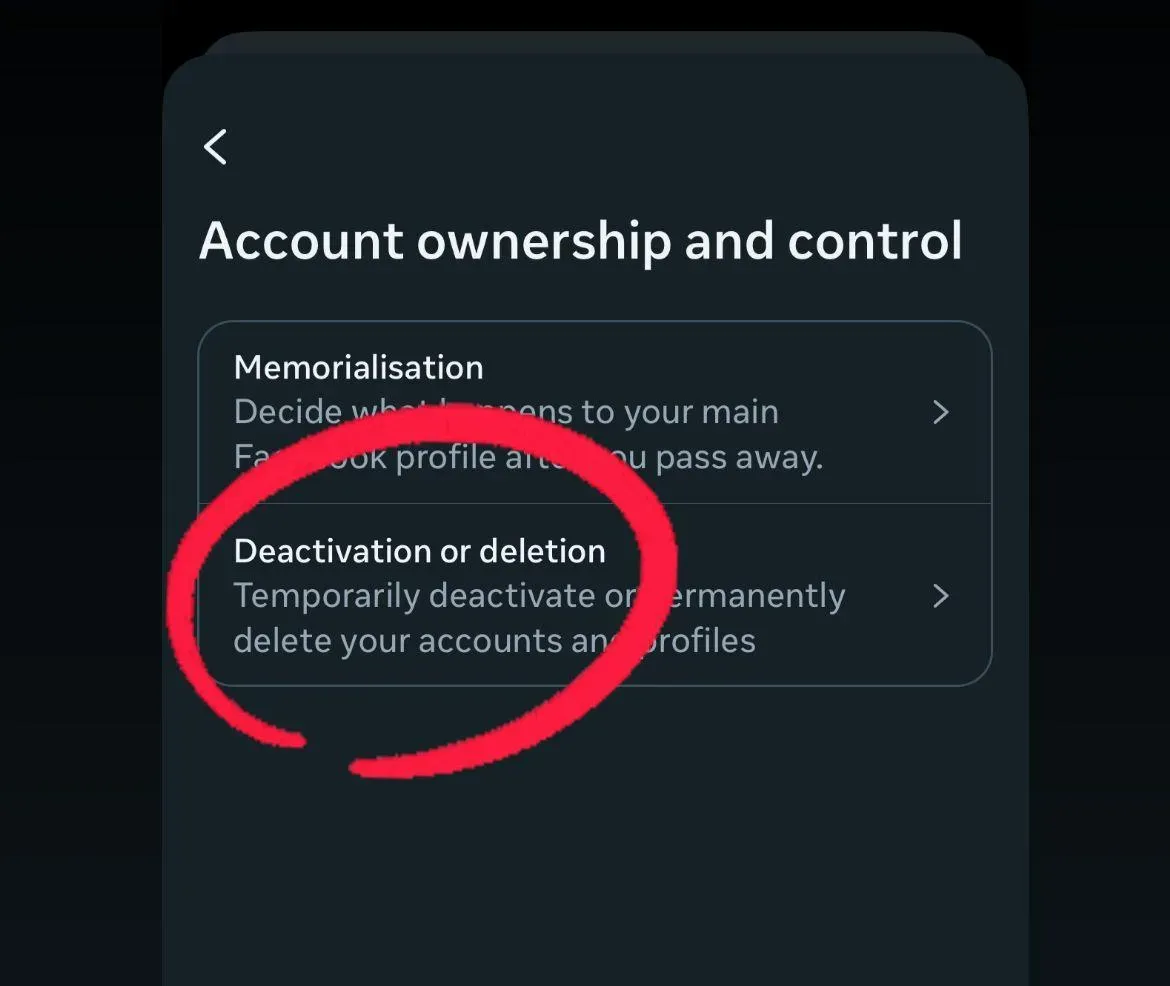Click "delete your accounts and profiles" text
Screen dimensions: 1170x986
494,640
